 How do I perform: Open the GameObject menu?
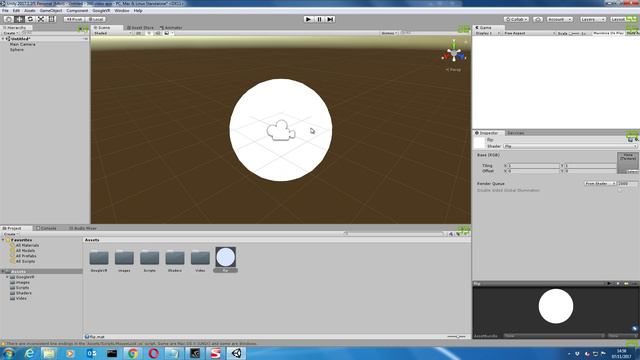point(51,11)
